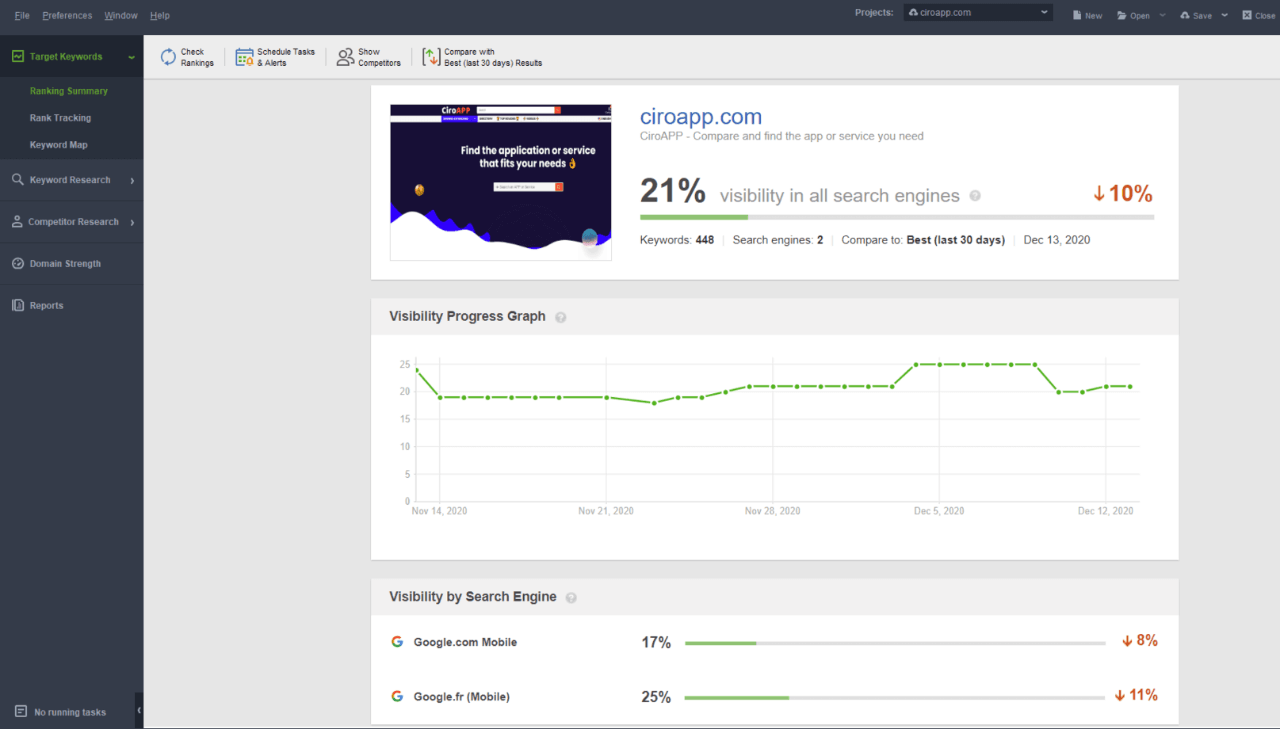Expand the Competitor Research section arrow
The image size is (1280, 729).
pos(132,222)
